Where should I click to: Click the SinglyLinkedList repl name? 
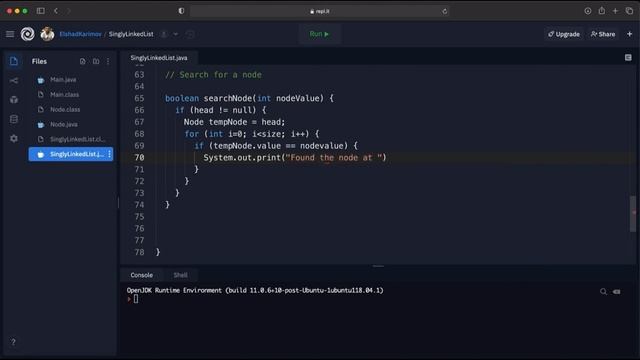pos(131,34)
